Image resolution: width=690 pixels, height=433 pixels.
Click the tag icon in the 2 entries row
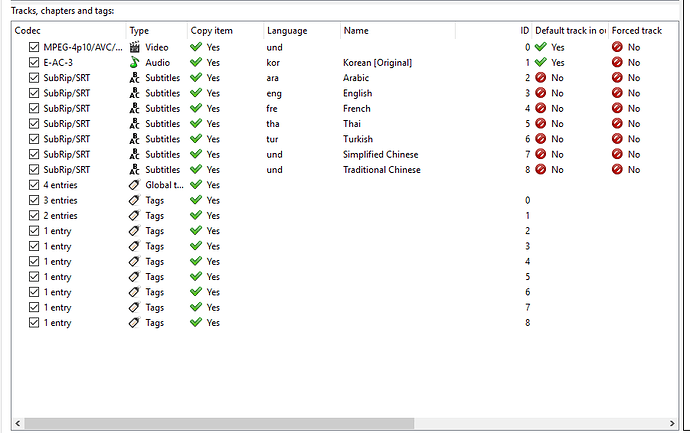pyautogui.click(x=135, y=216)
